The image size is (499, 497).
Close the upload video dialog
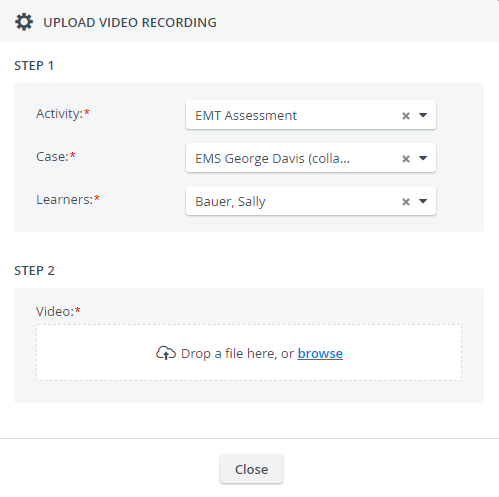pos(251,469)
